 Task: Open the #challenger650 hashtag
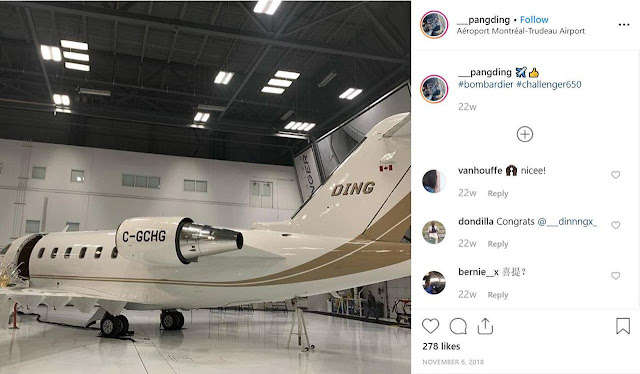[549, 85]
